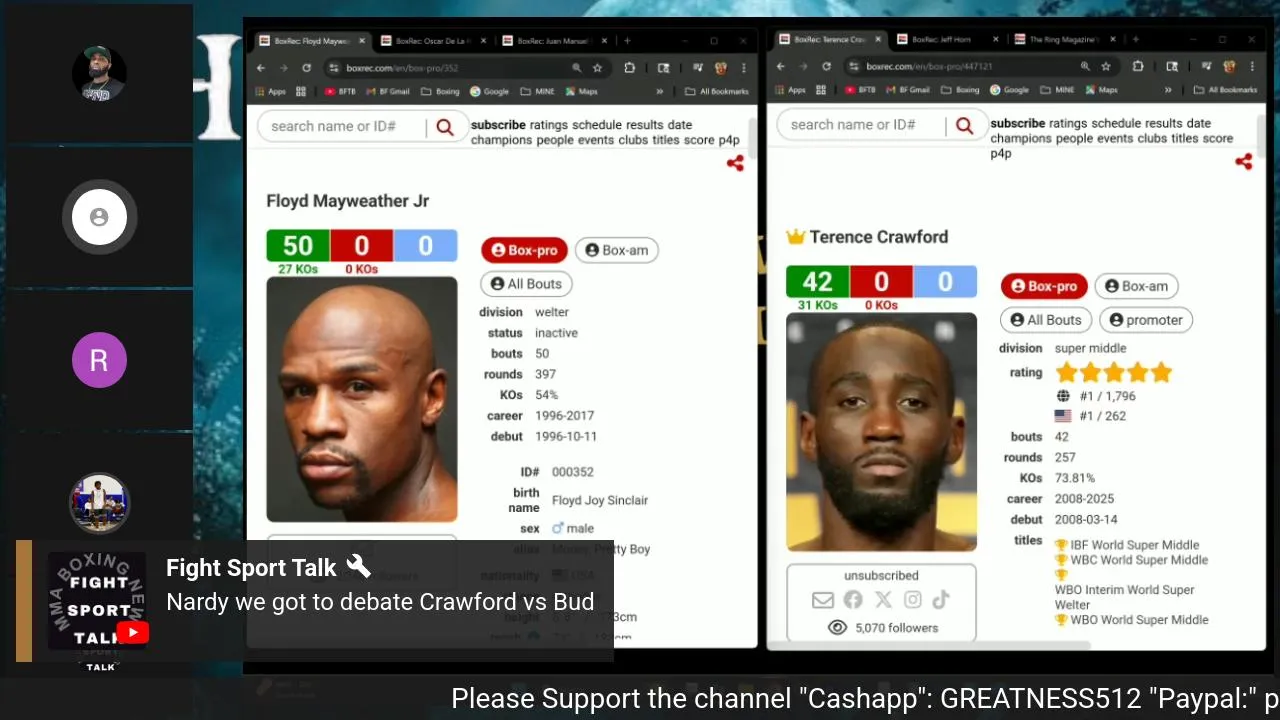1280x720 pixels.
Task: Select Box-am on the Crawford profile
Action: click(x=1136, y=286)
